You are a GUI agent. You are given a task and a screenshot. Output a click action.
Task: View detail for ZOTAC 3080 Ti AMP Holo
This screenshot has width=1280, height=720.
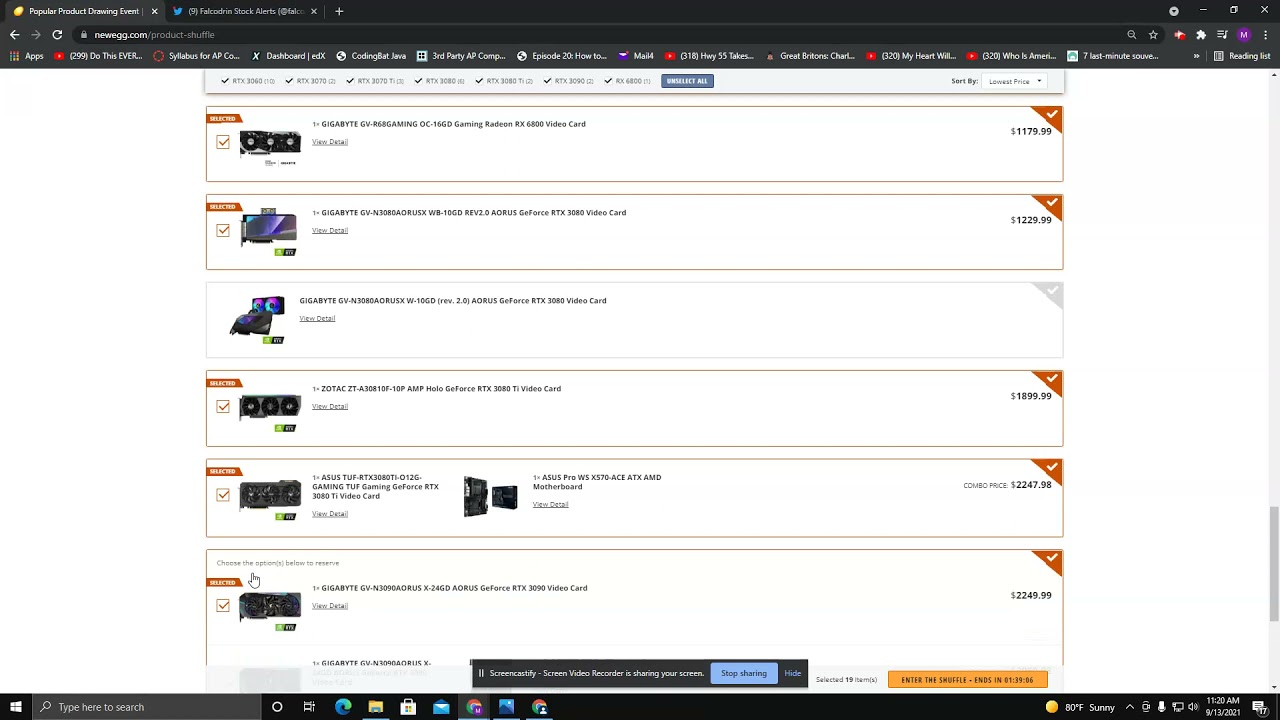(329, 406)
